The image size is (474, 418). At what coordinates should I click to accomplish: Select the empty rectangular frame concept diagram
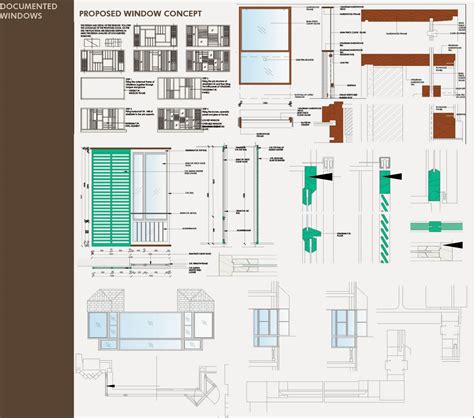(x=103, y=88)
